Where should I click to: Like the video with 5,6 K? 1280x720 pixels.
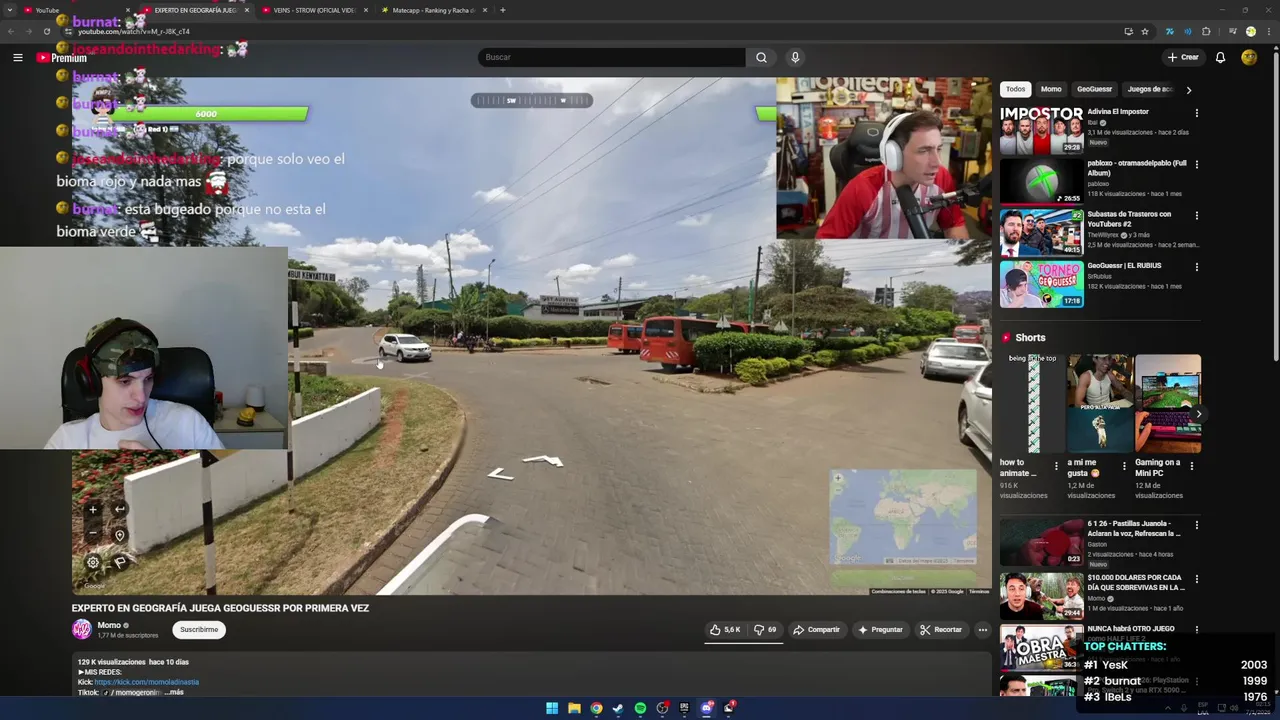725,630
